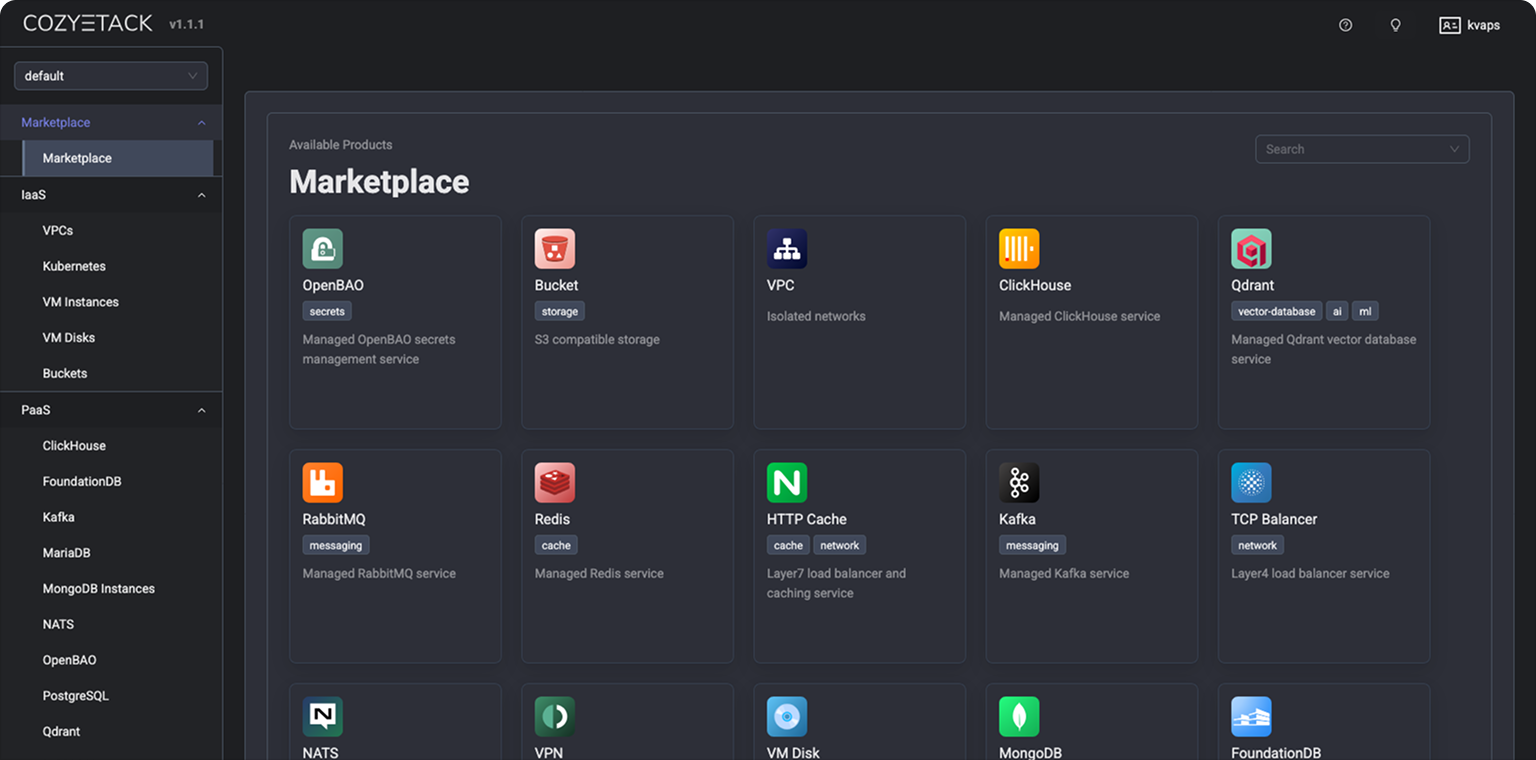Collapse the IaaS menu section
This screenshot has height=760, width=1536.
click(x=111, y=195)
